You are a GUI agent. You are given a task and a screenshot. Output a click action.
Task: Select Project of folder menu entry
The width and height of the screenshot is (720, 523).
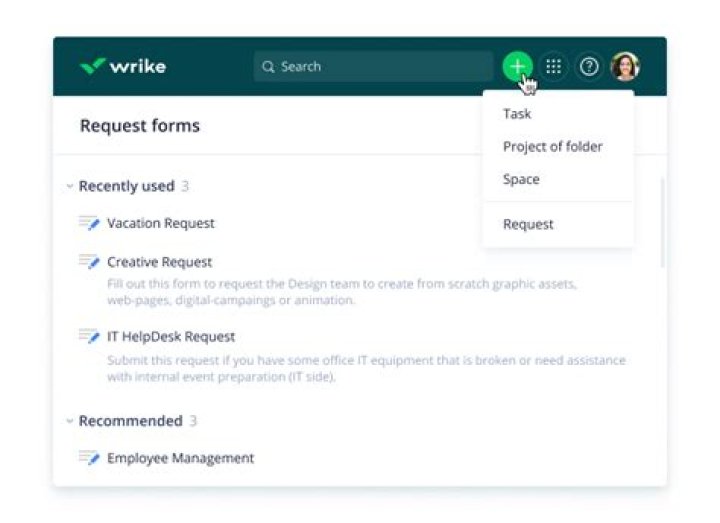[x=552, y=146]
